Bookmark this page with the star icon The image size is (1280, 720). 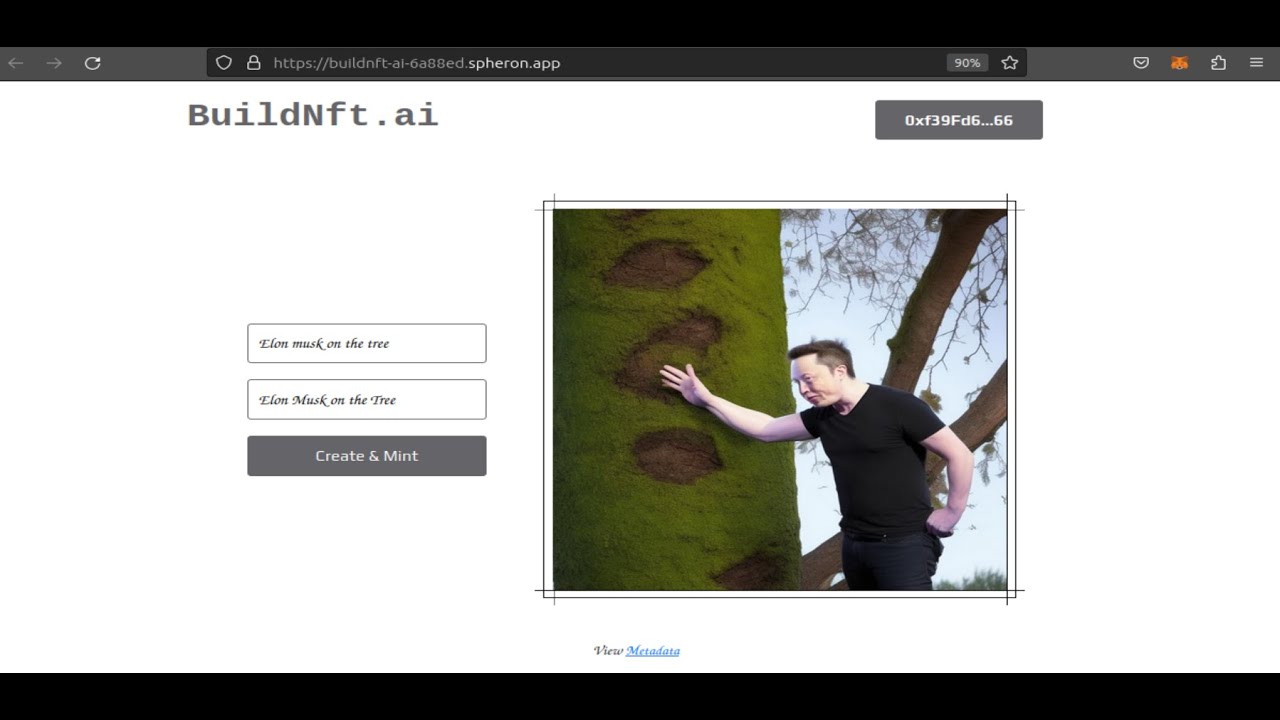pyautogui.click(x=1010, y=63)
